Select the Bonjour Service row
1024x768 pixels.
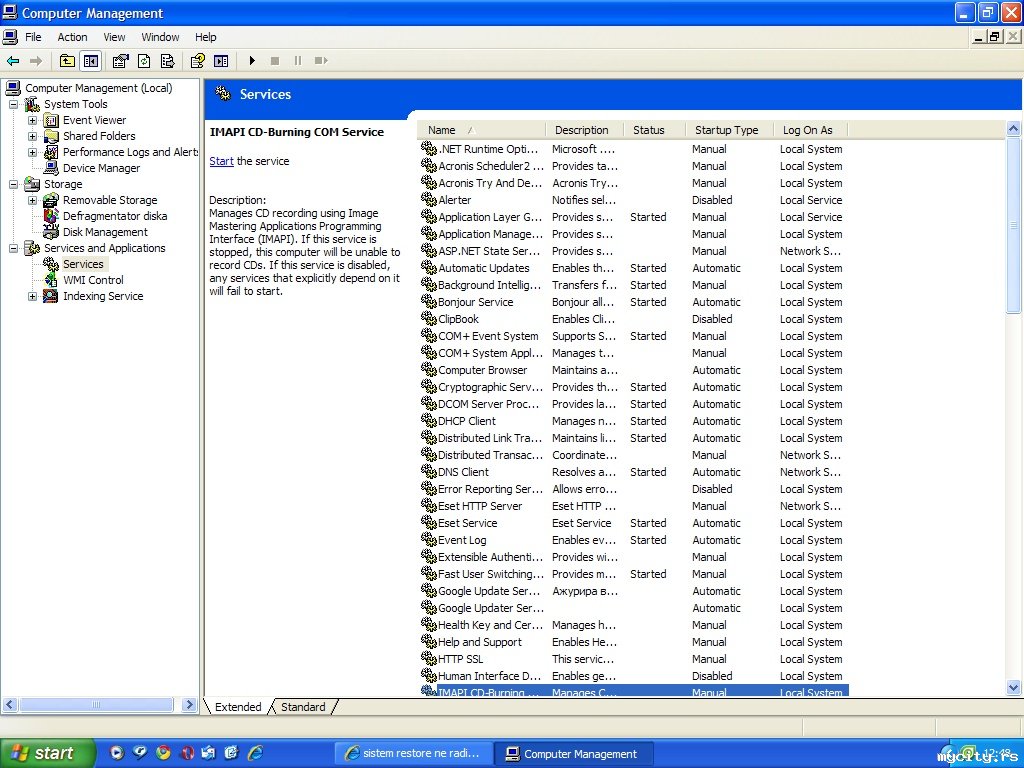[x=475, y=302]
